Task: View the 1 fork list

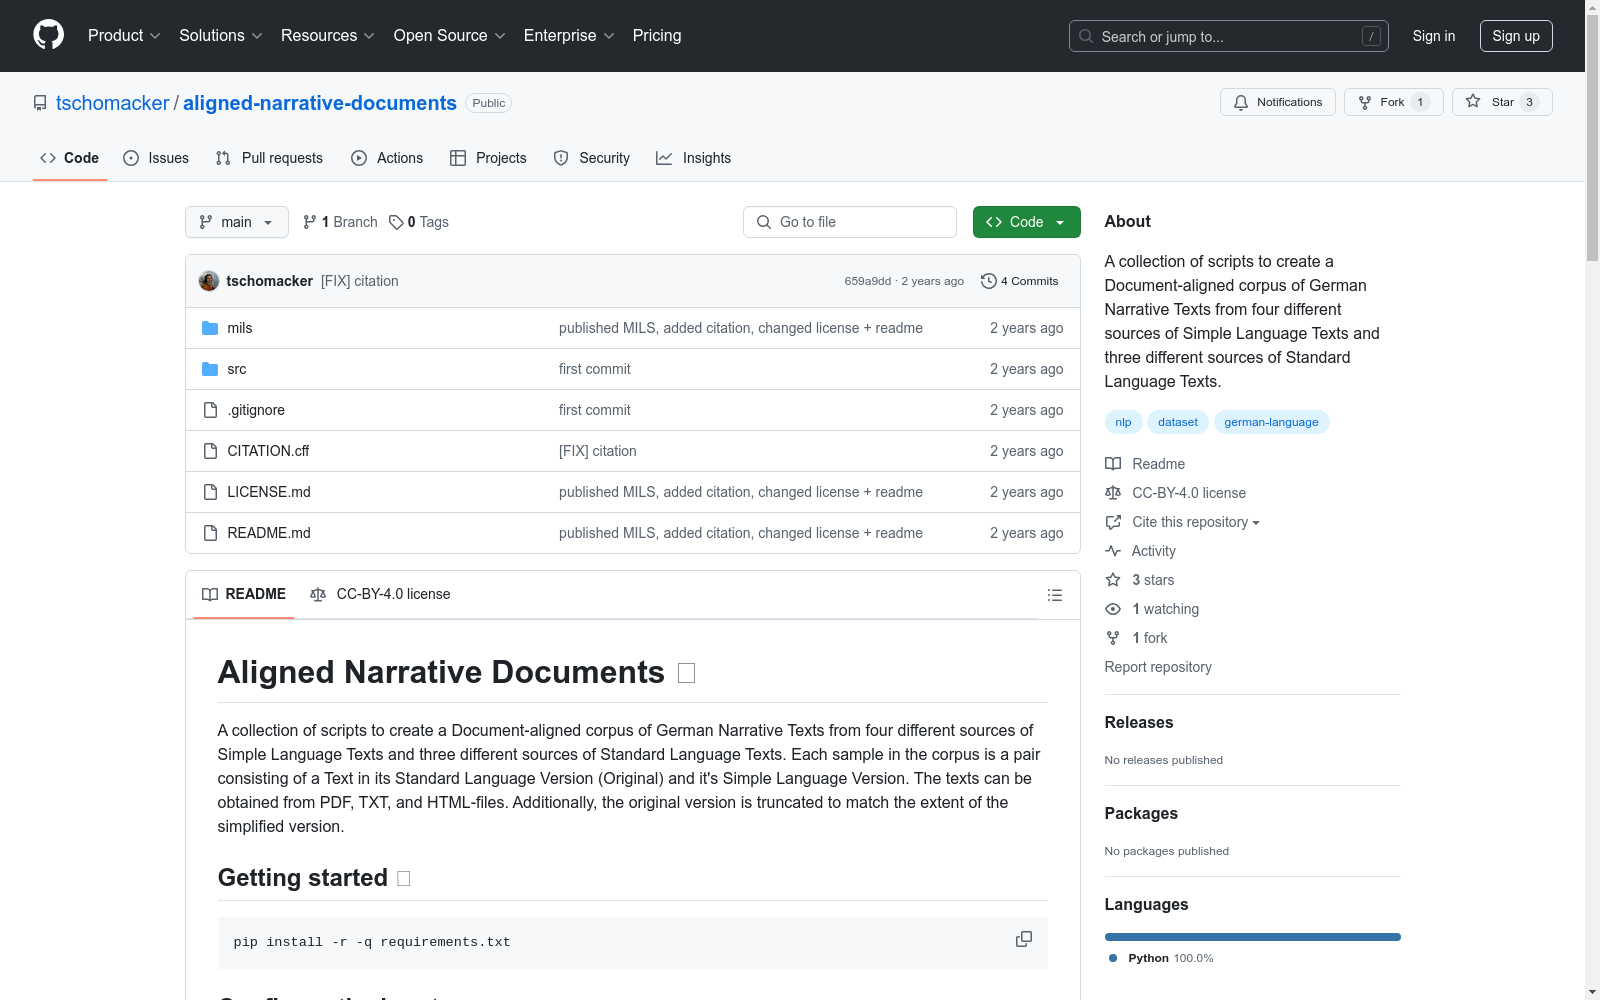Action: point(1137,638)
